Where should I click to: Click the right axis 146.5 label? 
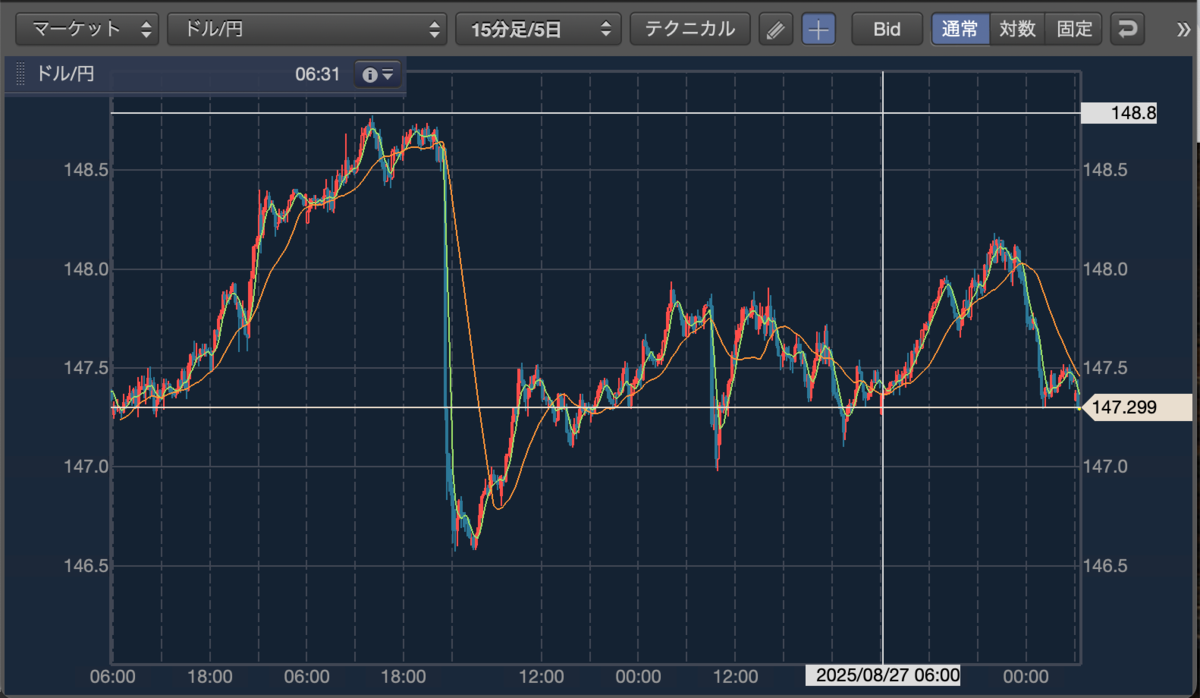coord(1105,566)
